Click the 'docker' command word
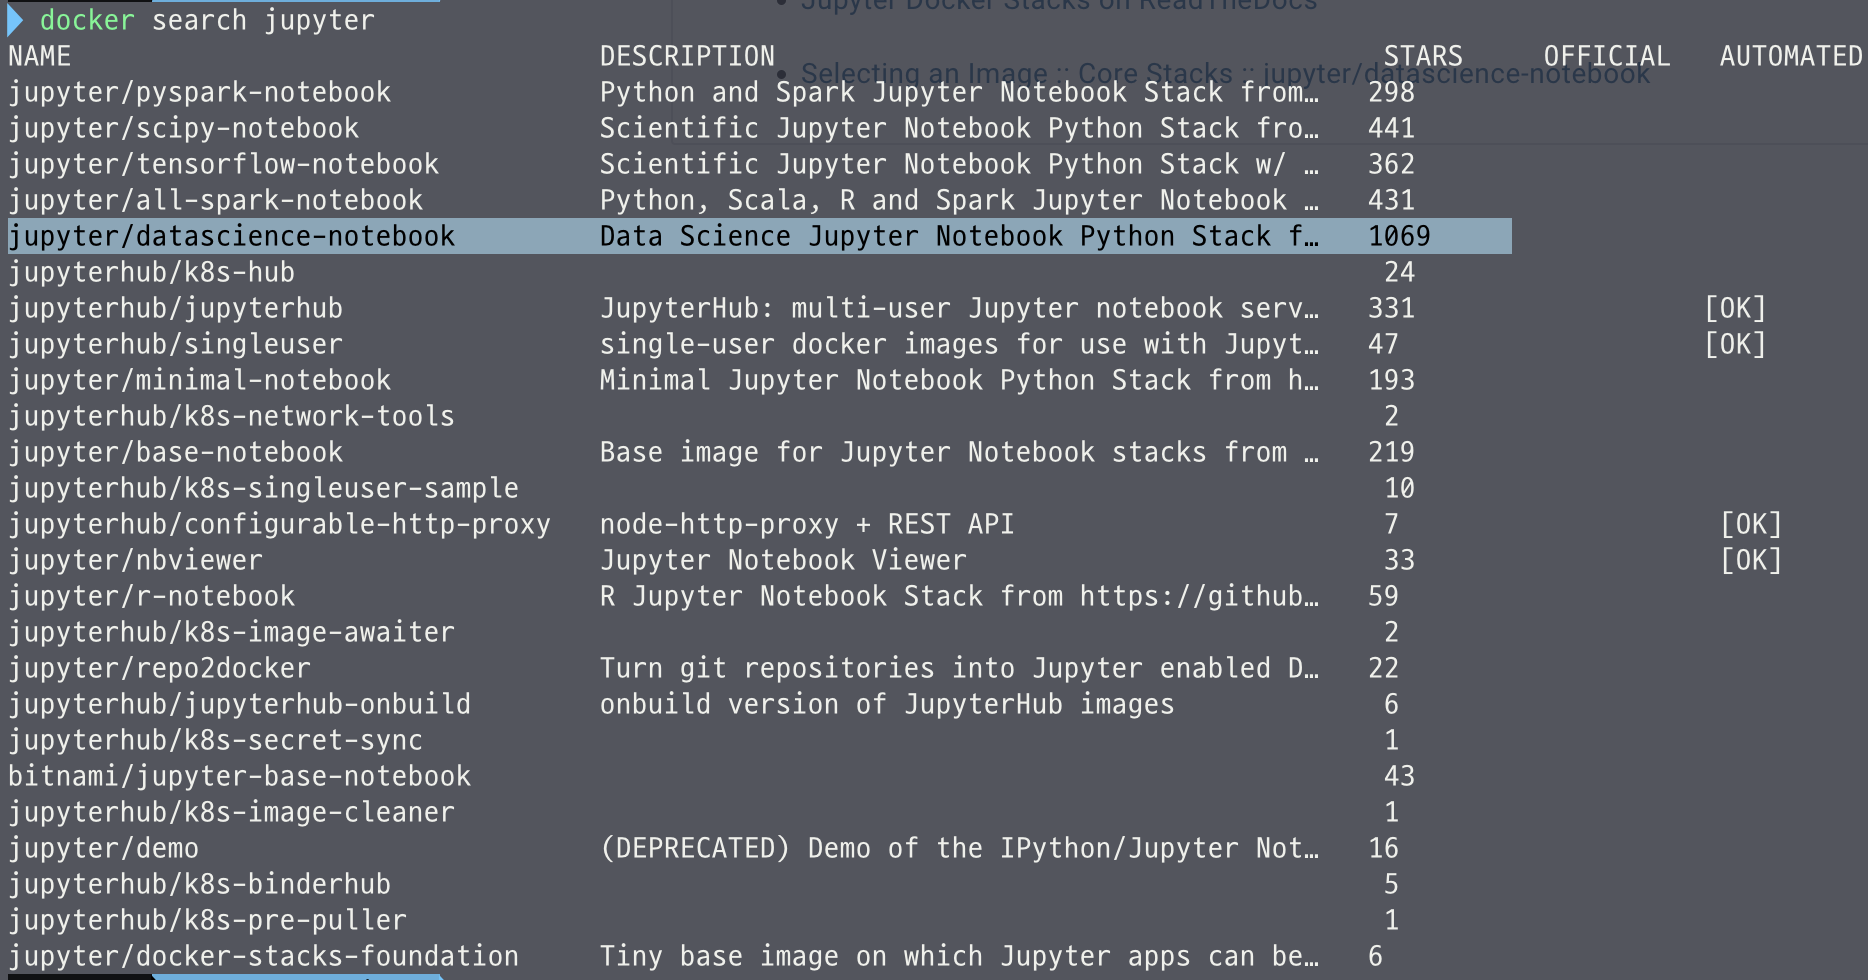 (87, 20)
